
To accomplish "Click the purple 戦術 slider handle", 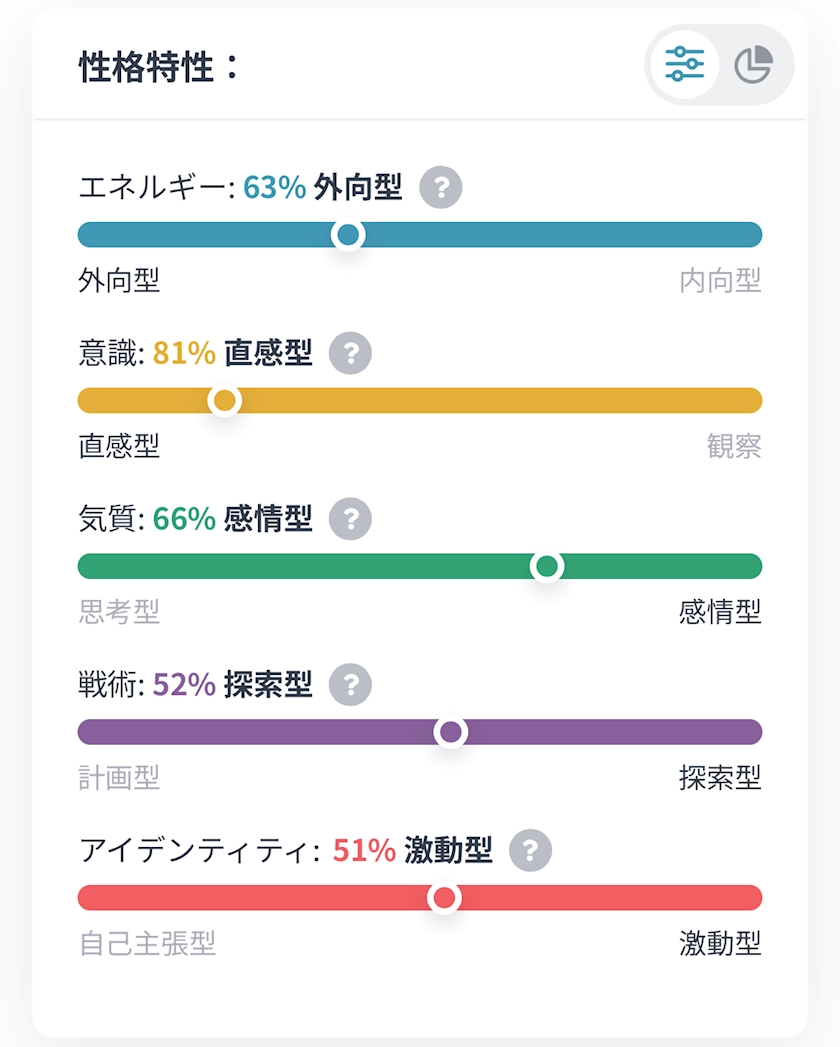I will click(451, 733).
